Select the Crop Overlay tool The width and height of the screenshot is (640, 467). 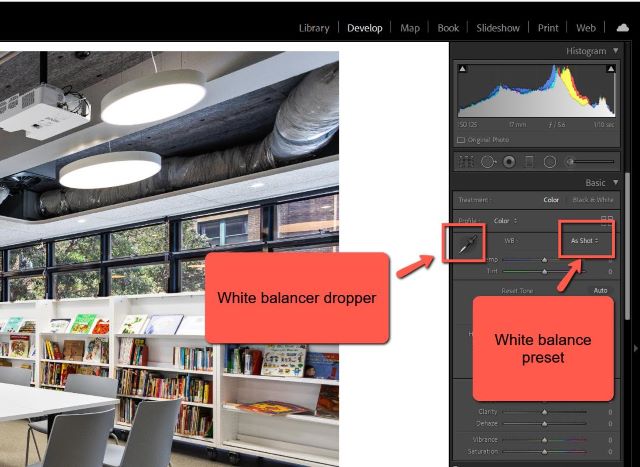(x=465, y=161)
